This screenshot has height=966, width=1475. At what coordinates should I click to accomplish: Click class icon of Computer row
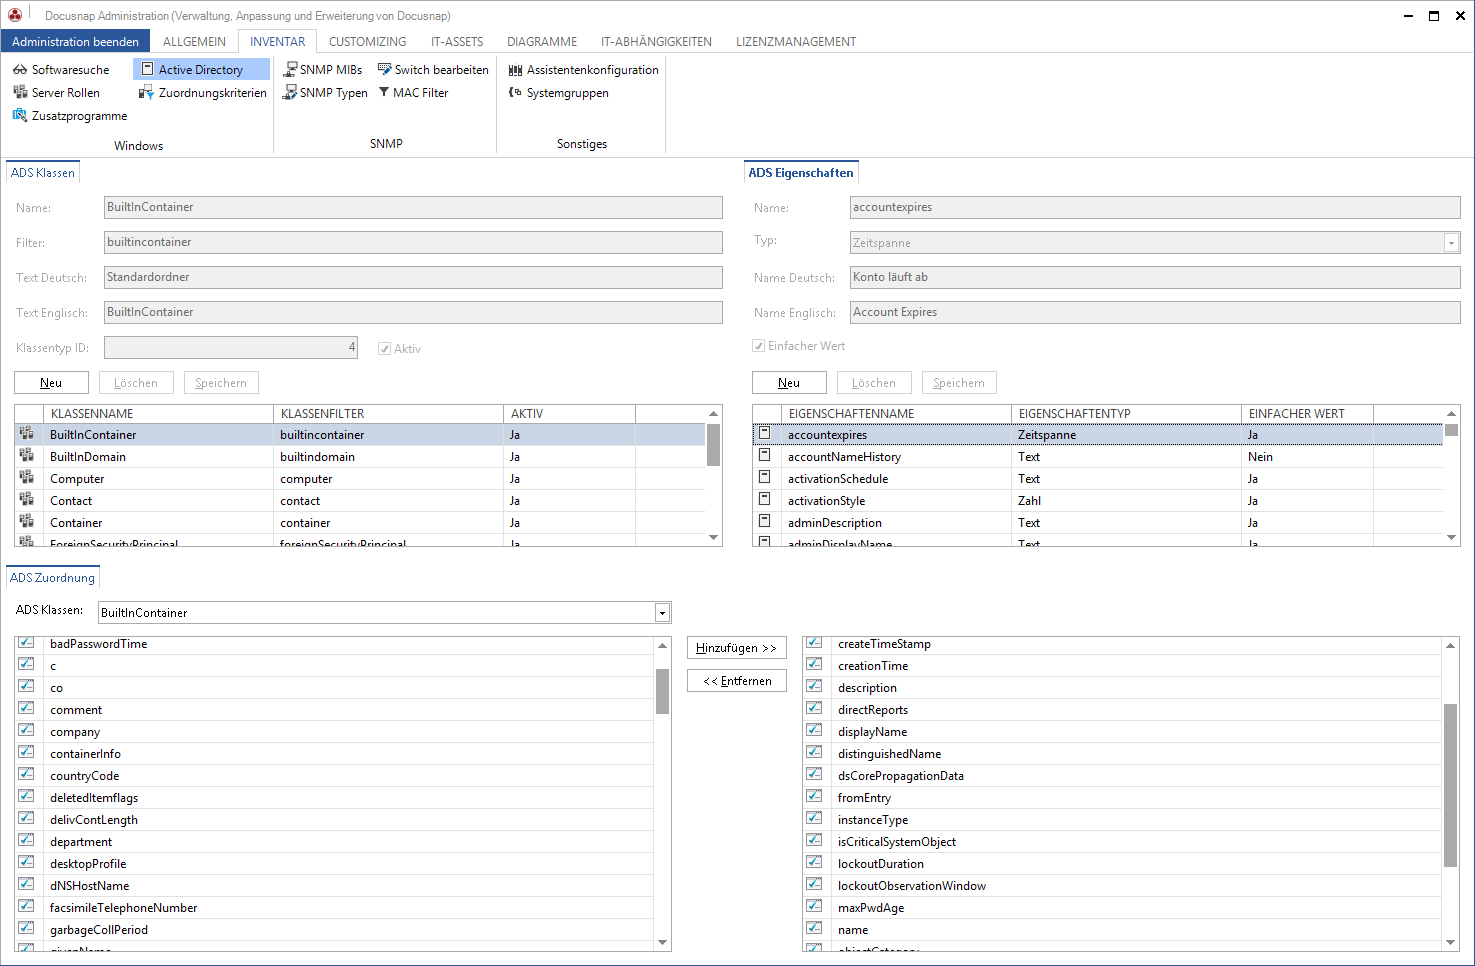point(27,478)
